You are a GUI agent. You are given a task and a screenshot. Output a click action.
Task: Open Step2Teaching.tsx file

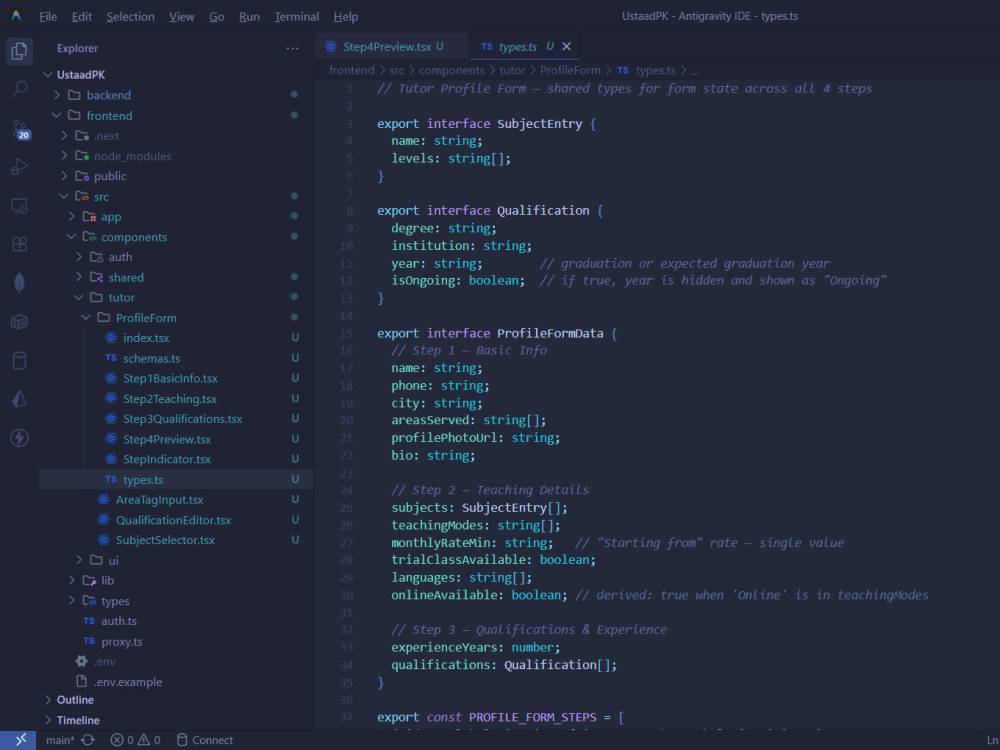pos(176,399)
